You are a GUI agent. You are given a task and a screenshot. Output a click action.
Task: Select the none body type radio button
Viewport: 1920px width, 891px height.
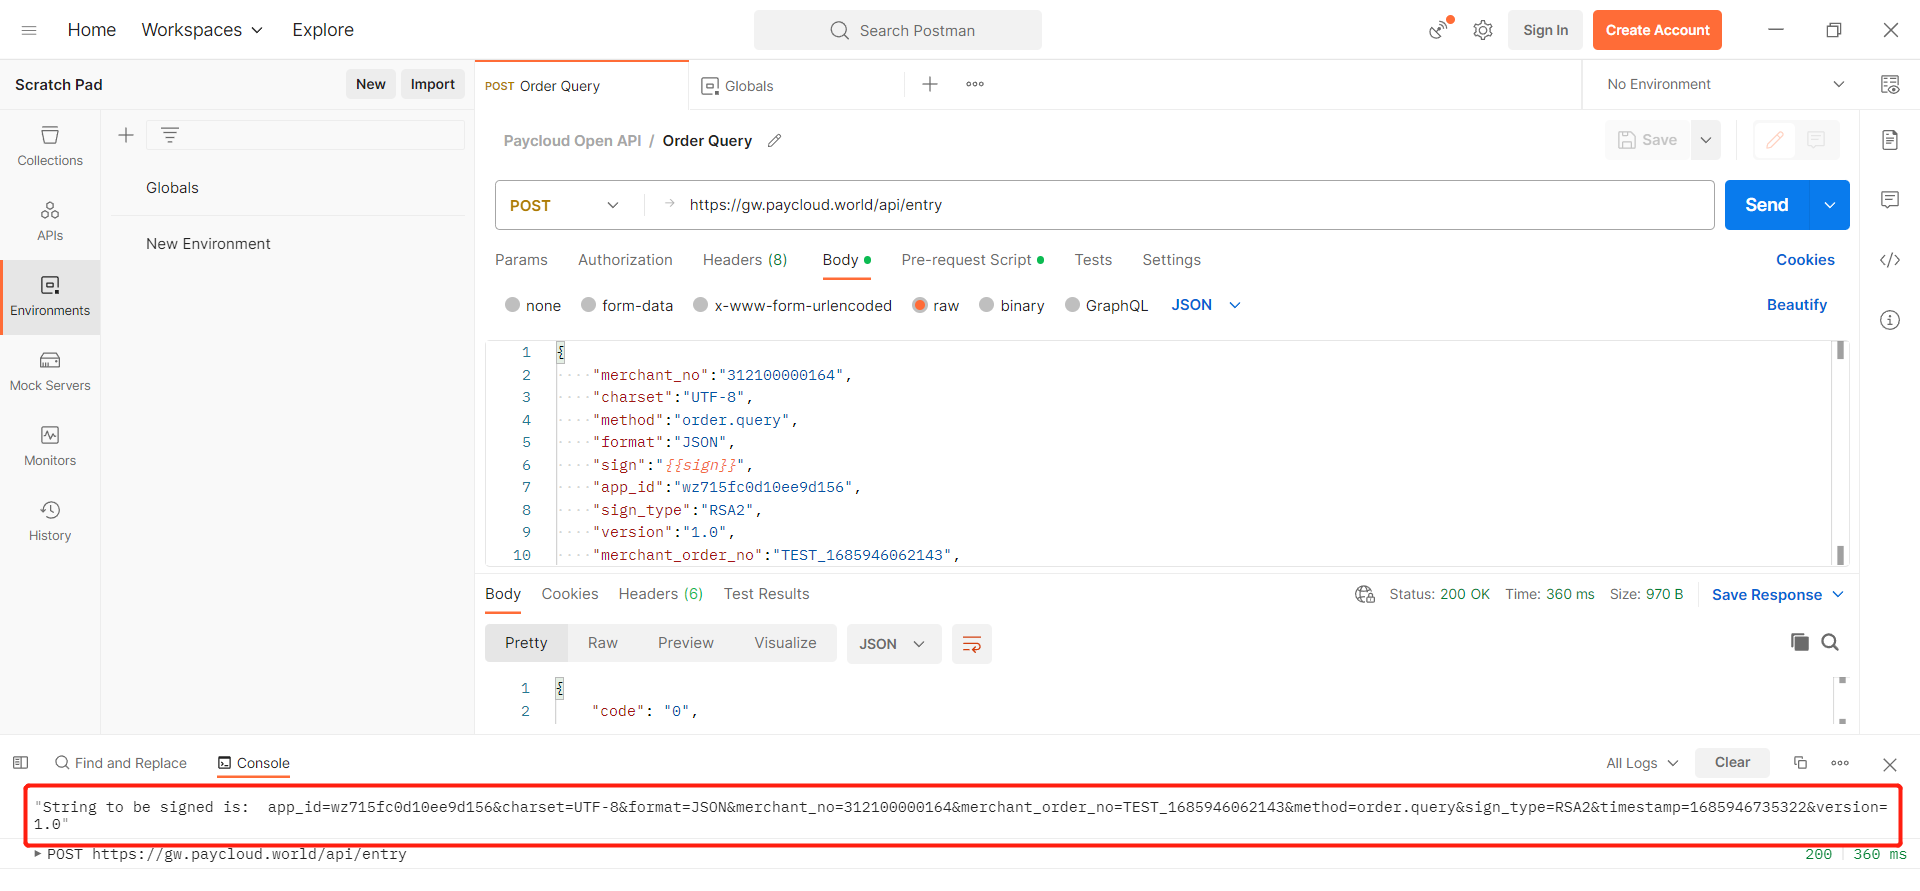pyautogui.click(x=513, y=305)
